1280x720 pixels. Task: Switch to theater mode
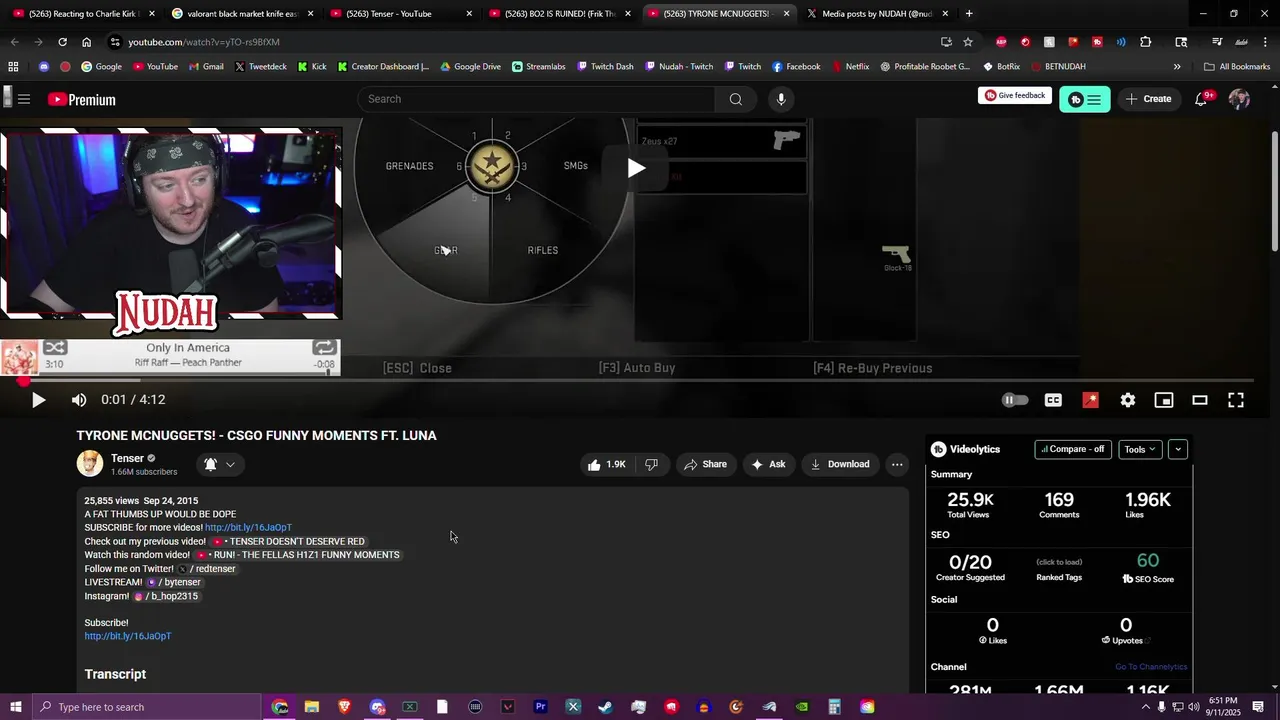pos(1200,400)
